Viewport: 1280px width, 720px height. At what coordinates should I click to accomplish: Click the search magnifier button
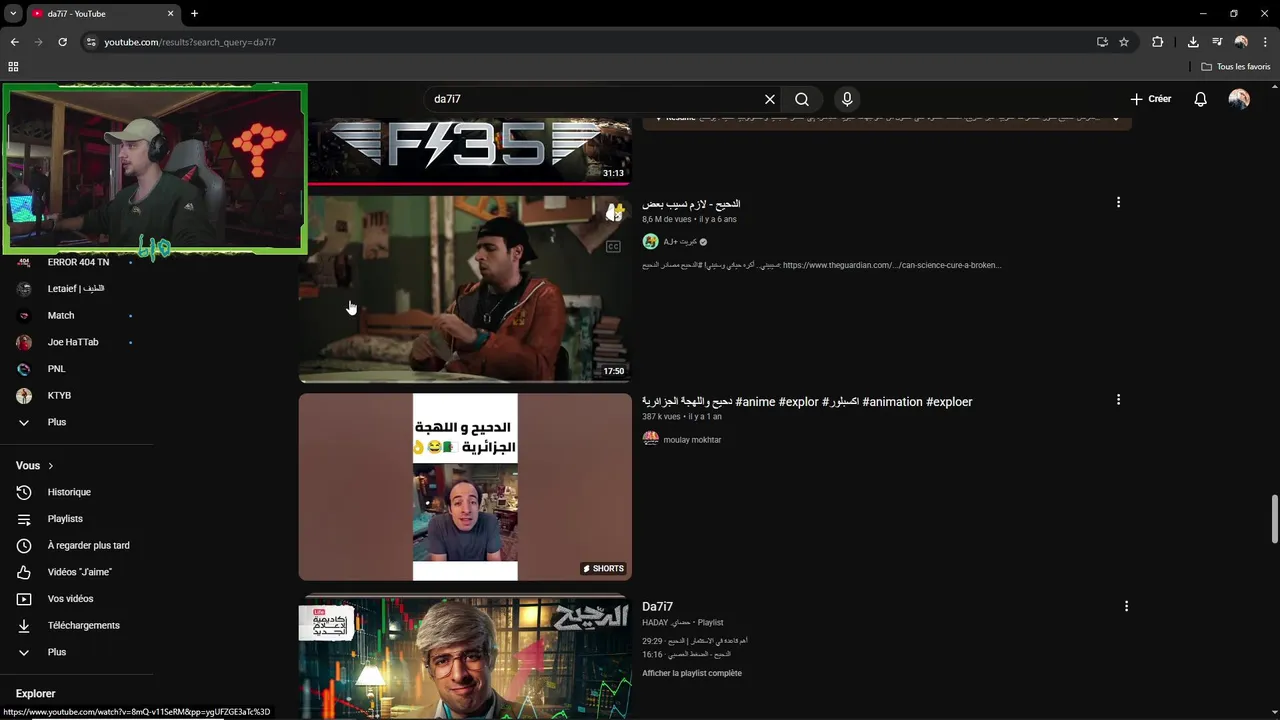(x=802, y=99)
